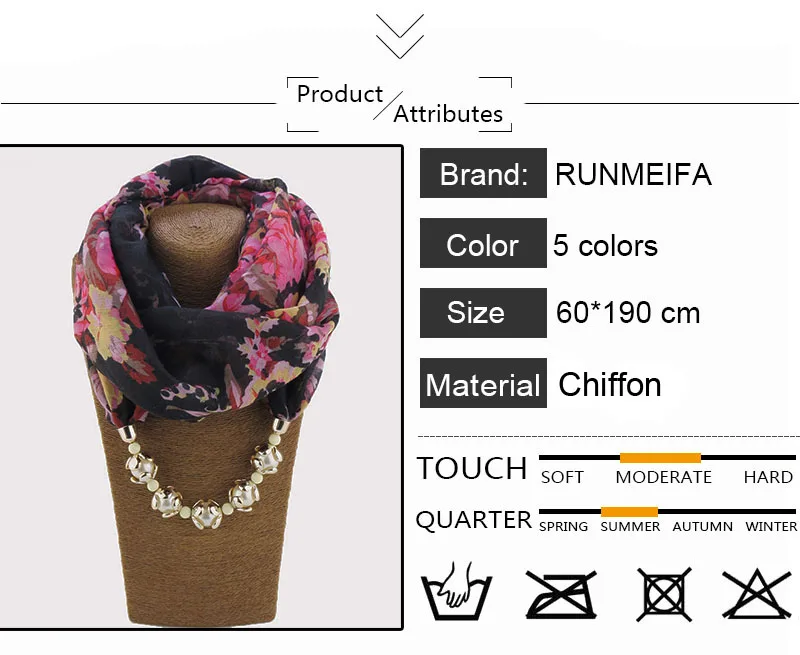Select the HARD touch label
The width and height of the screenshot is (800, 655).
(768, 477)
